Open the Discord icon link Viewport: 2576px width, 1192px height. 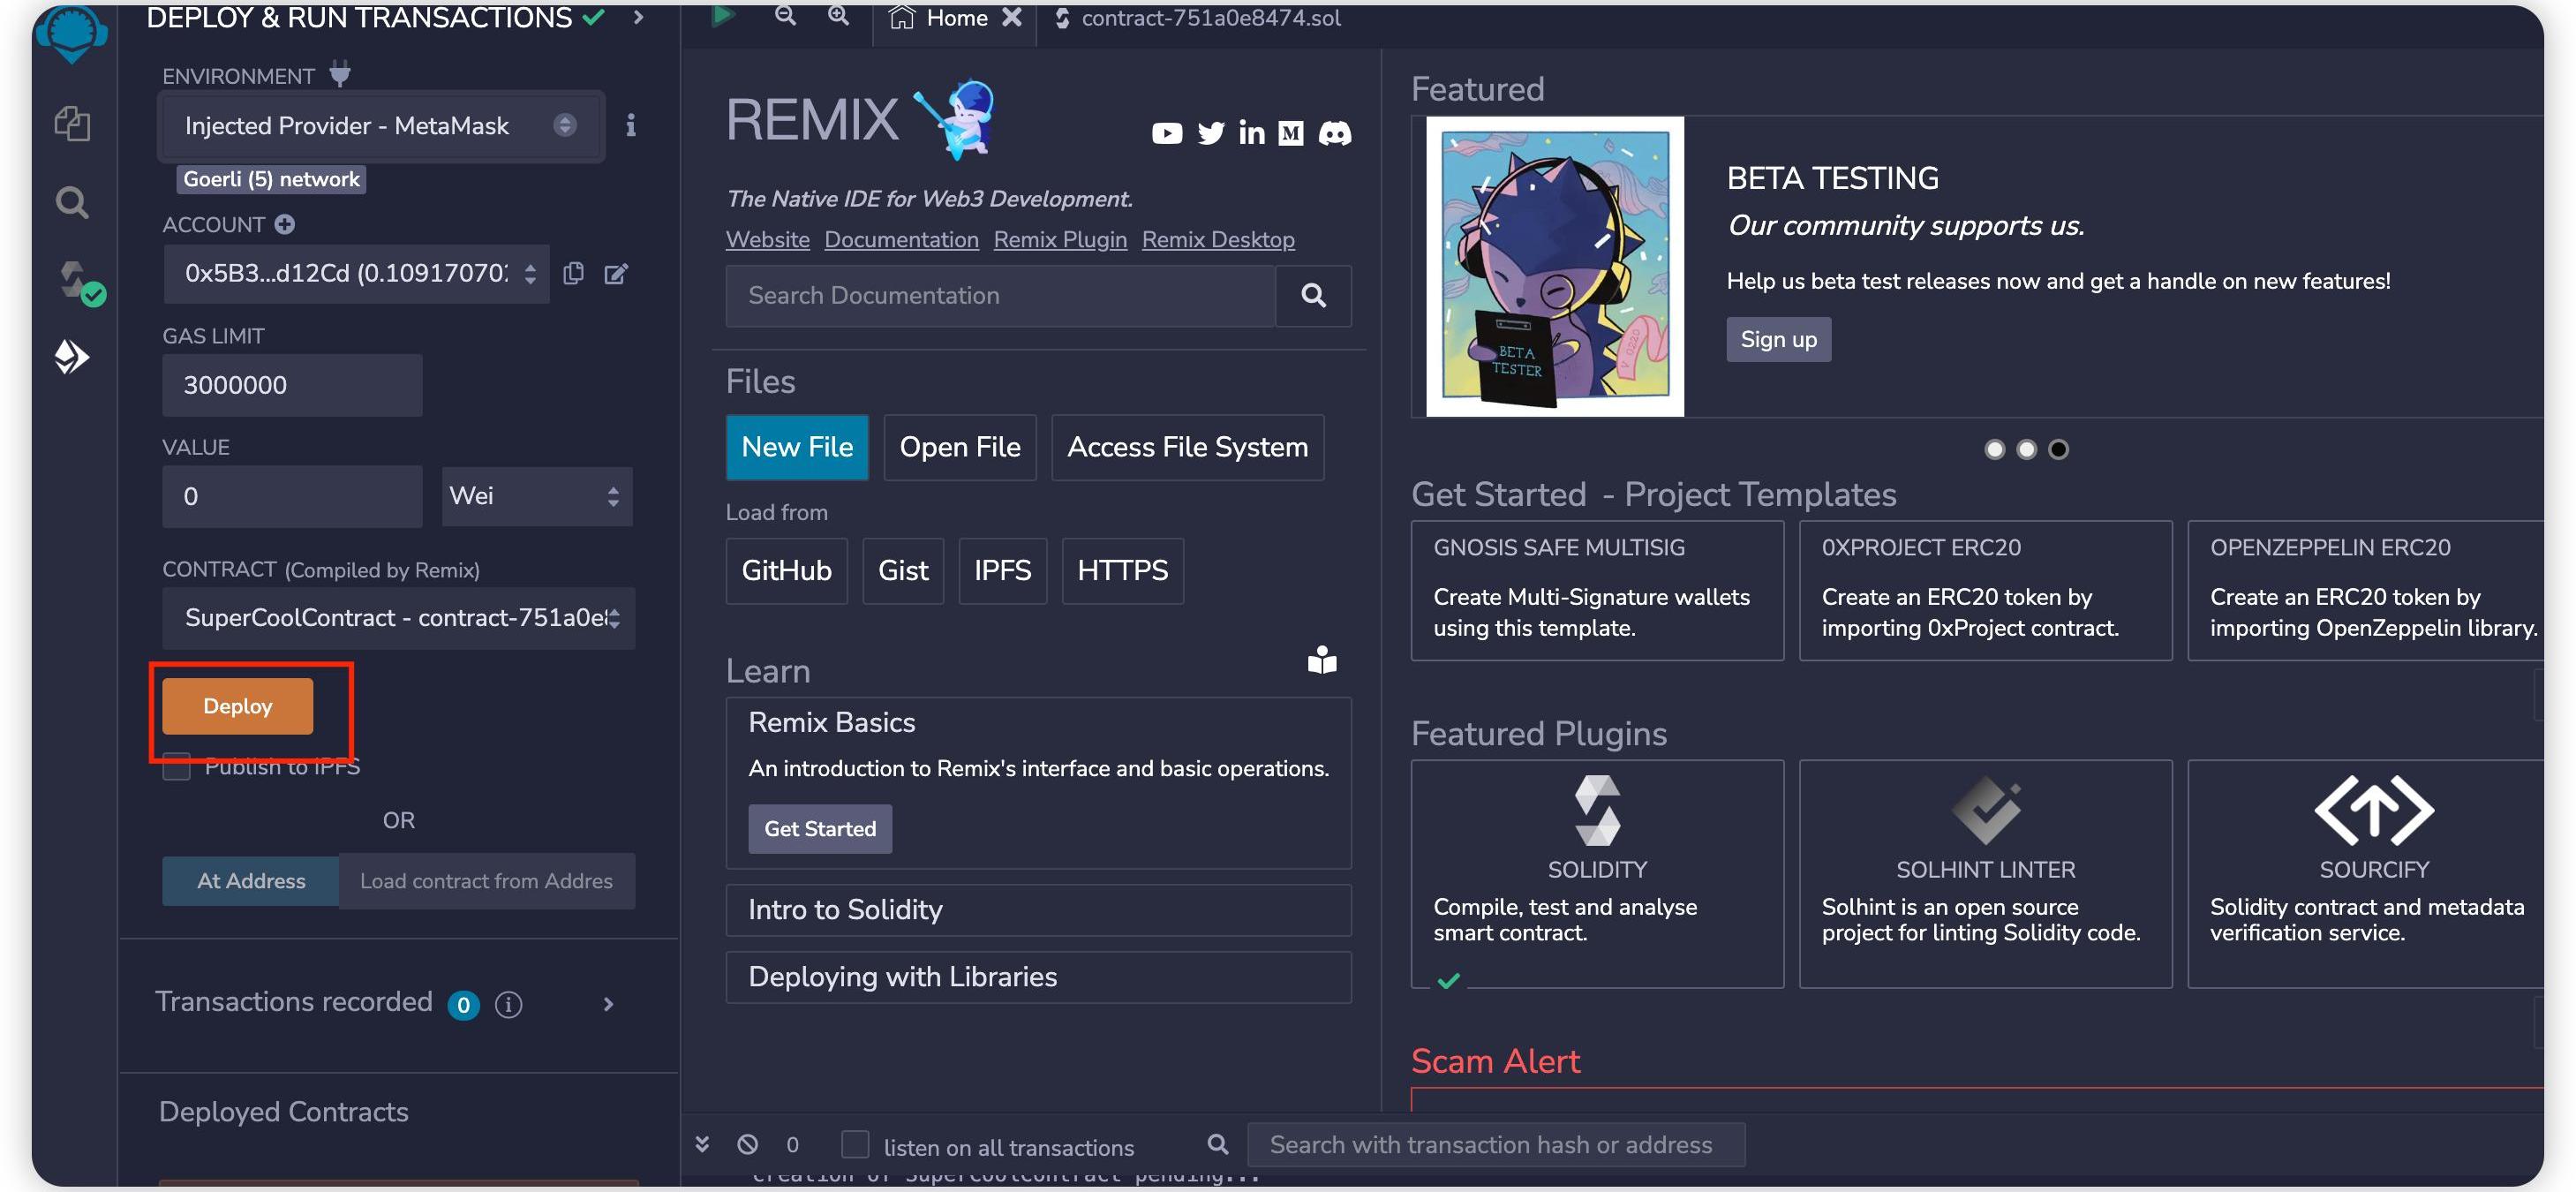[x=1334, y=133]
